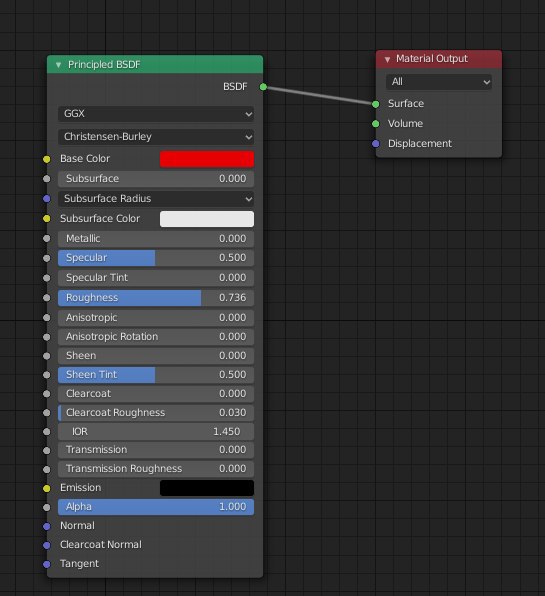The height and width of the screenshot is (596, 545).
Task: Click the Clearcoat value slider
Action: tap(156, 394)
